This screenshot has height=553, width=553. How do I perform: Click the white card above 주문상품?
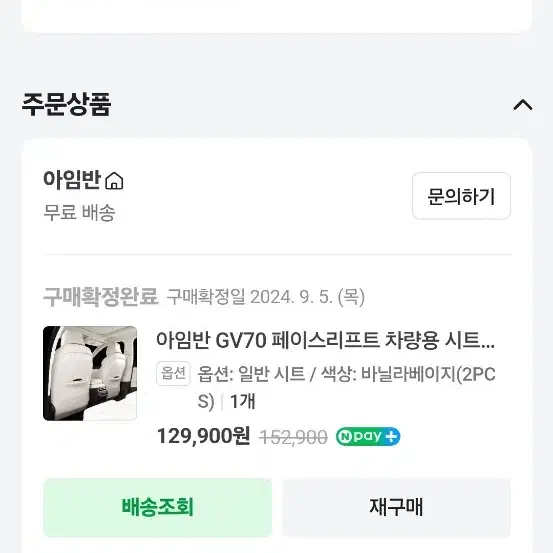277,16
